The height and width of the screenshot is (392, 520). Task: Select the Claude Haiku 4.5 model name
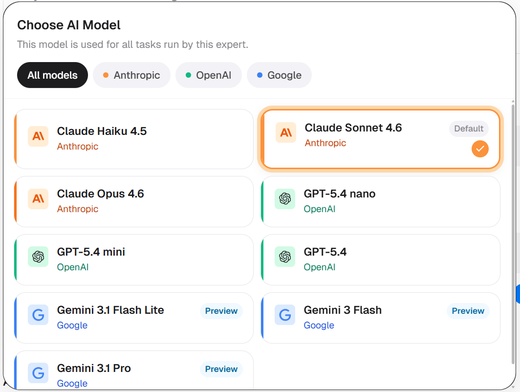[102, 131]
